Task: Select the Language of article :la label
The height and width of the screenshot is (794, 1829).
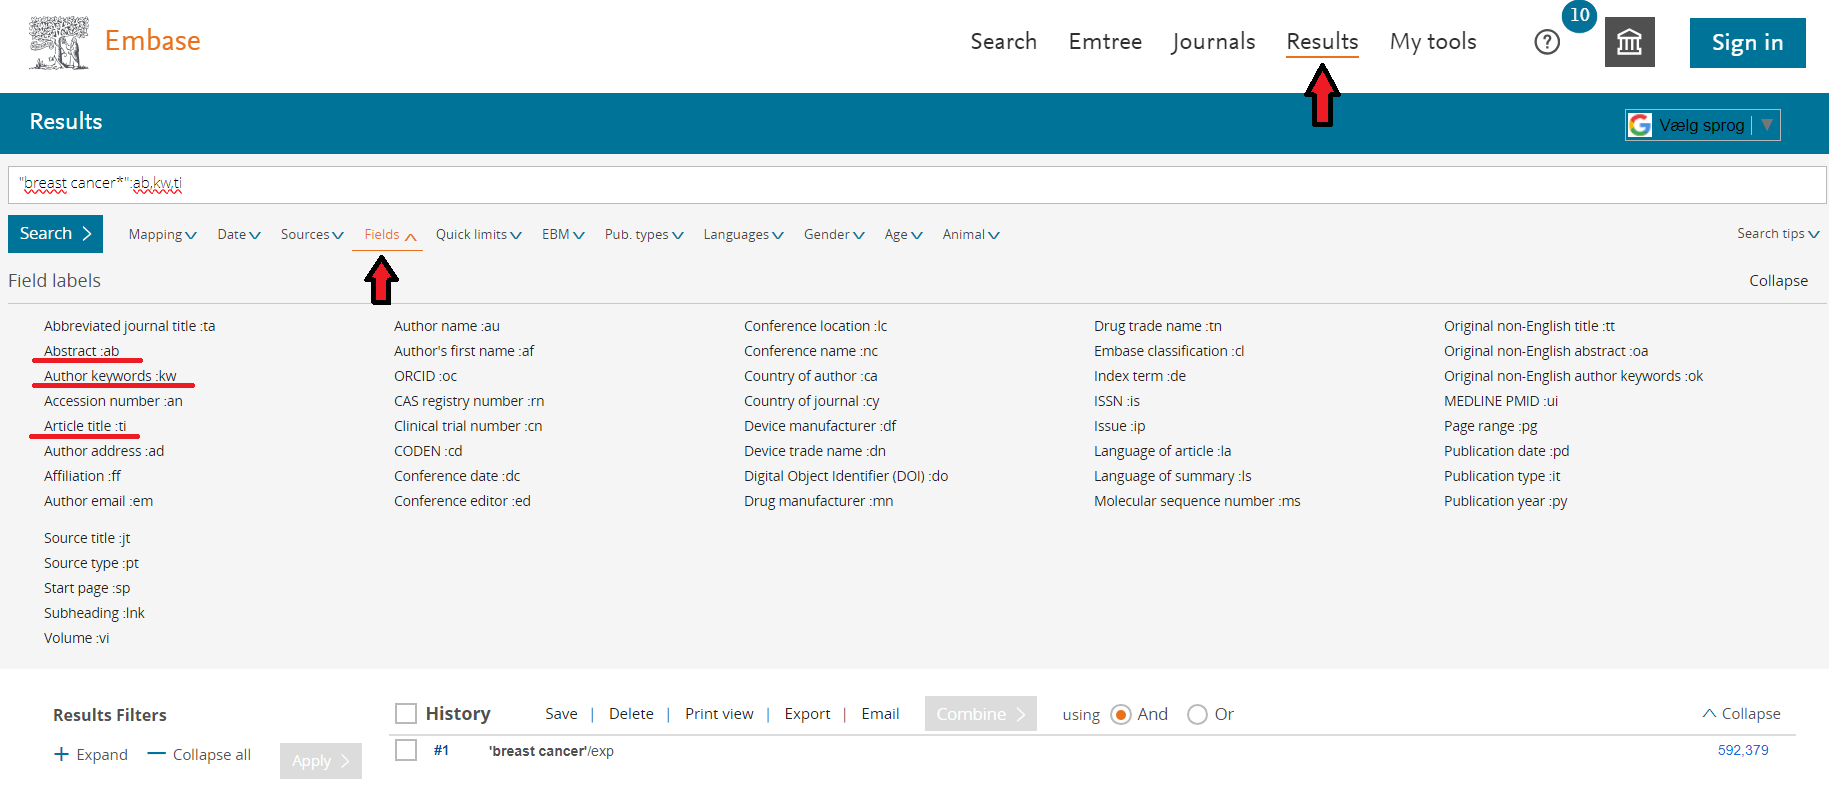Action: [1162, 451]
